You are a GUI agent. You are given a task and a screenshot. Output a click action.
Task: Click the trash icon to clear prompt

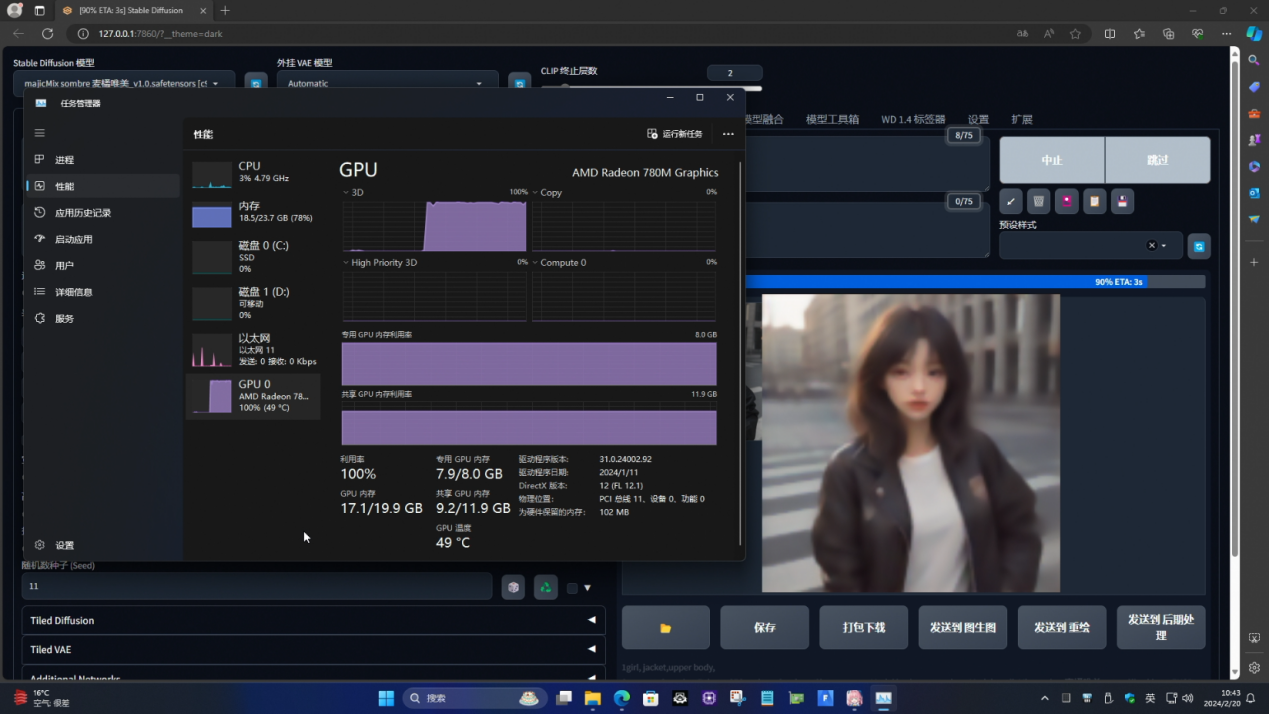coord(1039,201)
